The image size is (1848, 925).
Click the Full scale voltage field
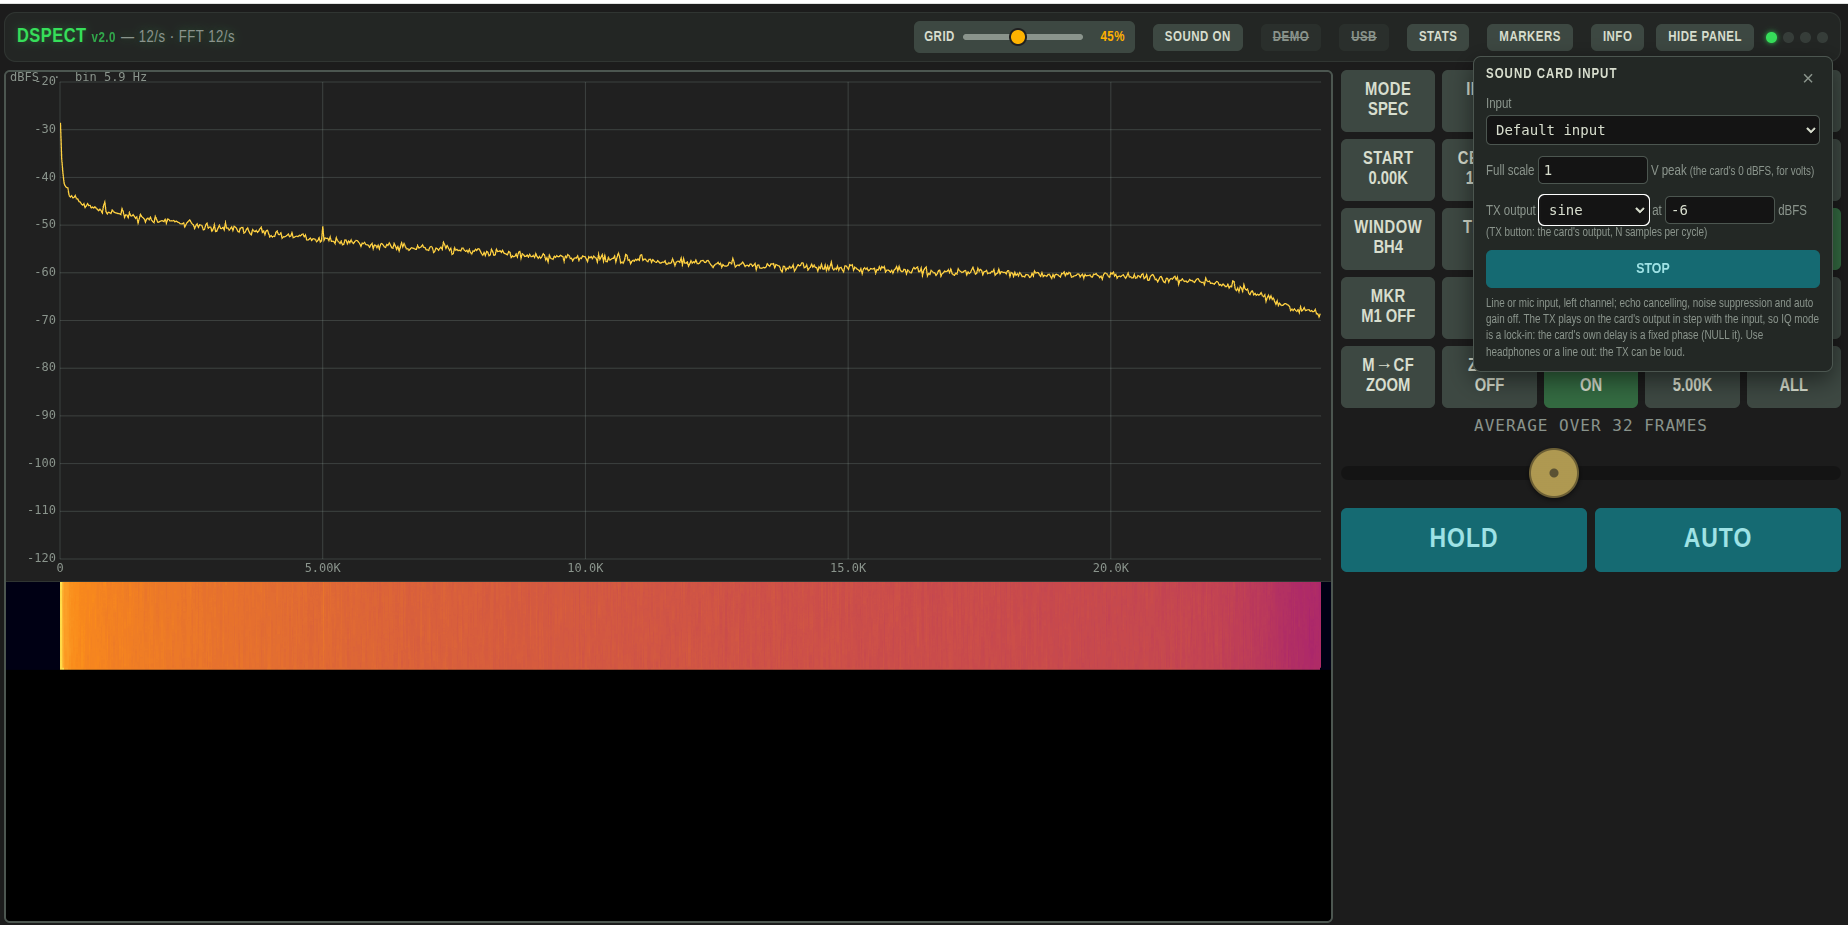click(1592, 170)
